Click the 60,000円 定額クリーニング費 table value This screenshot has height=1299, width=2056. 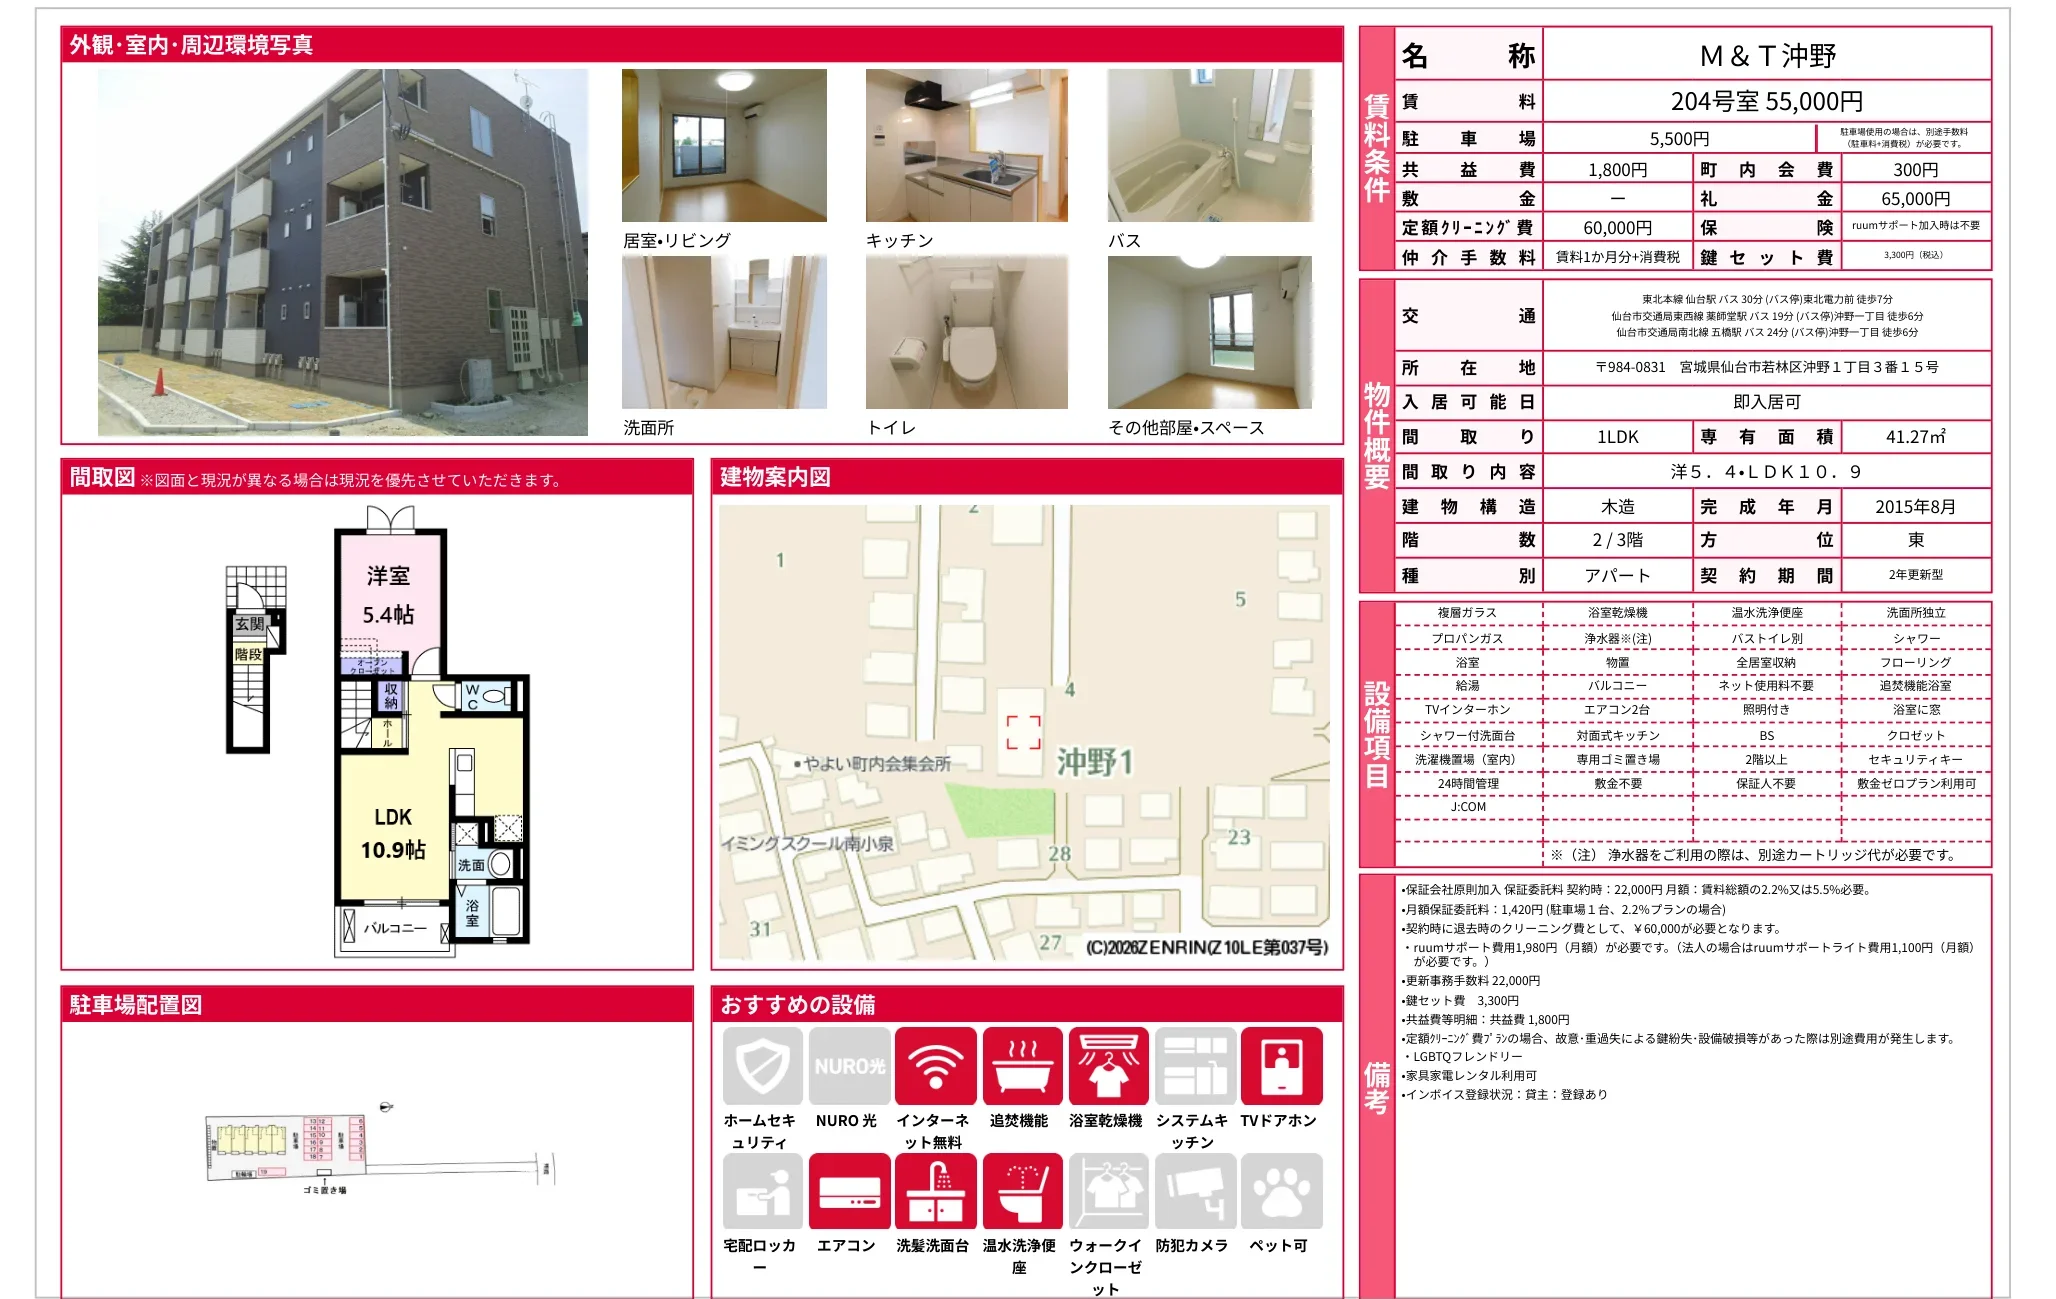coord(1617,228)
